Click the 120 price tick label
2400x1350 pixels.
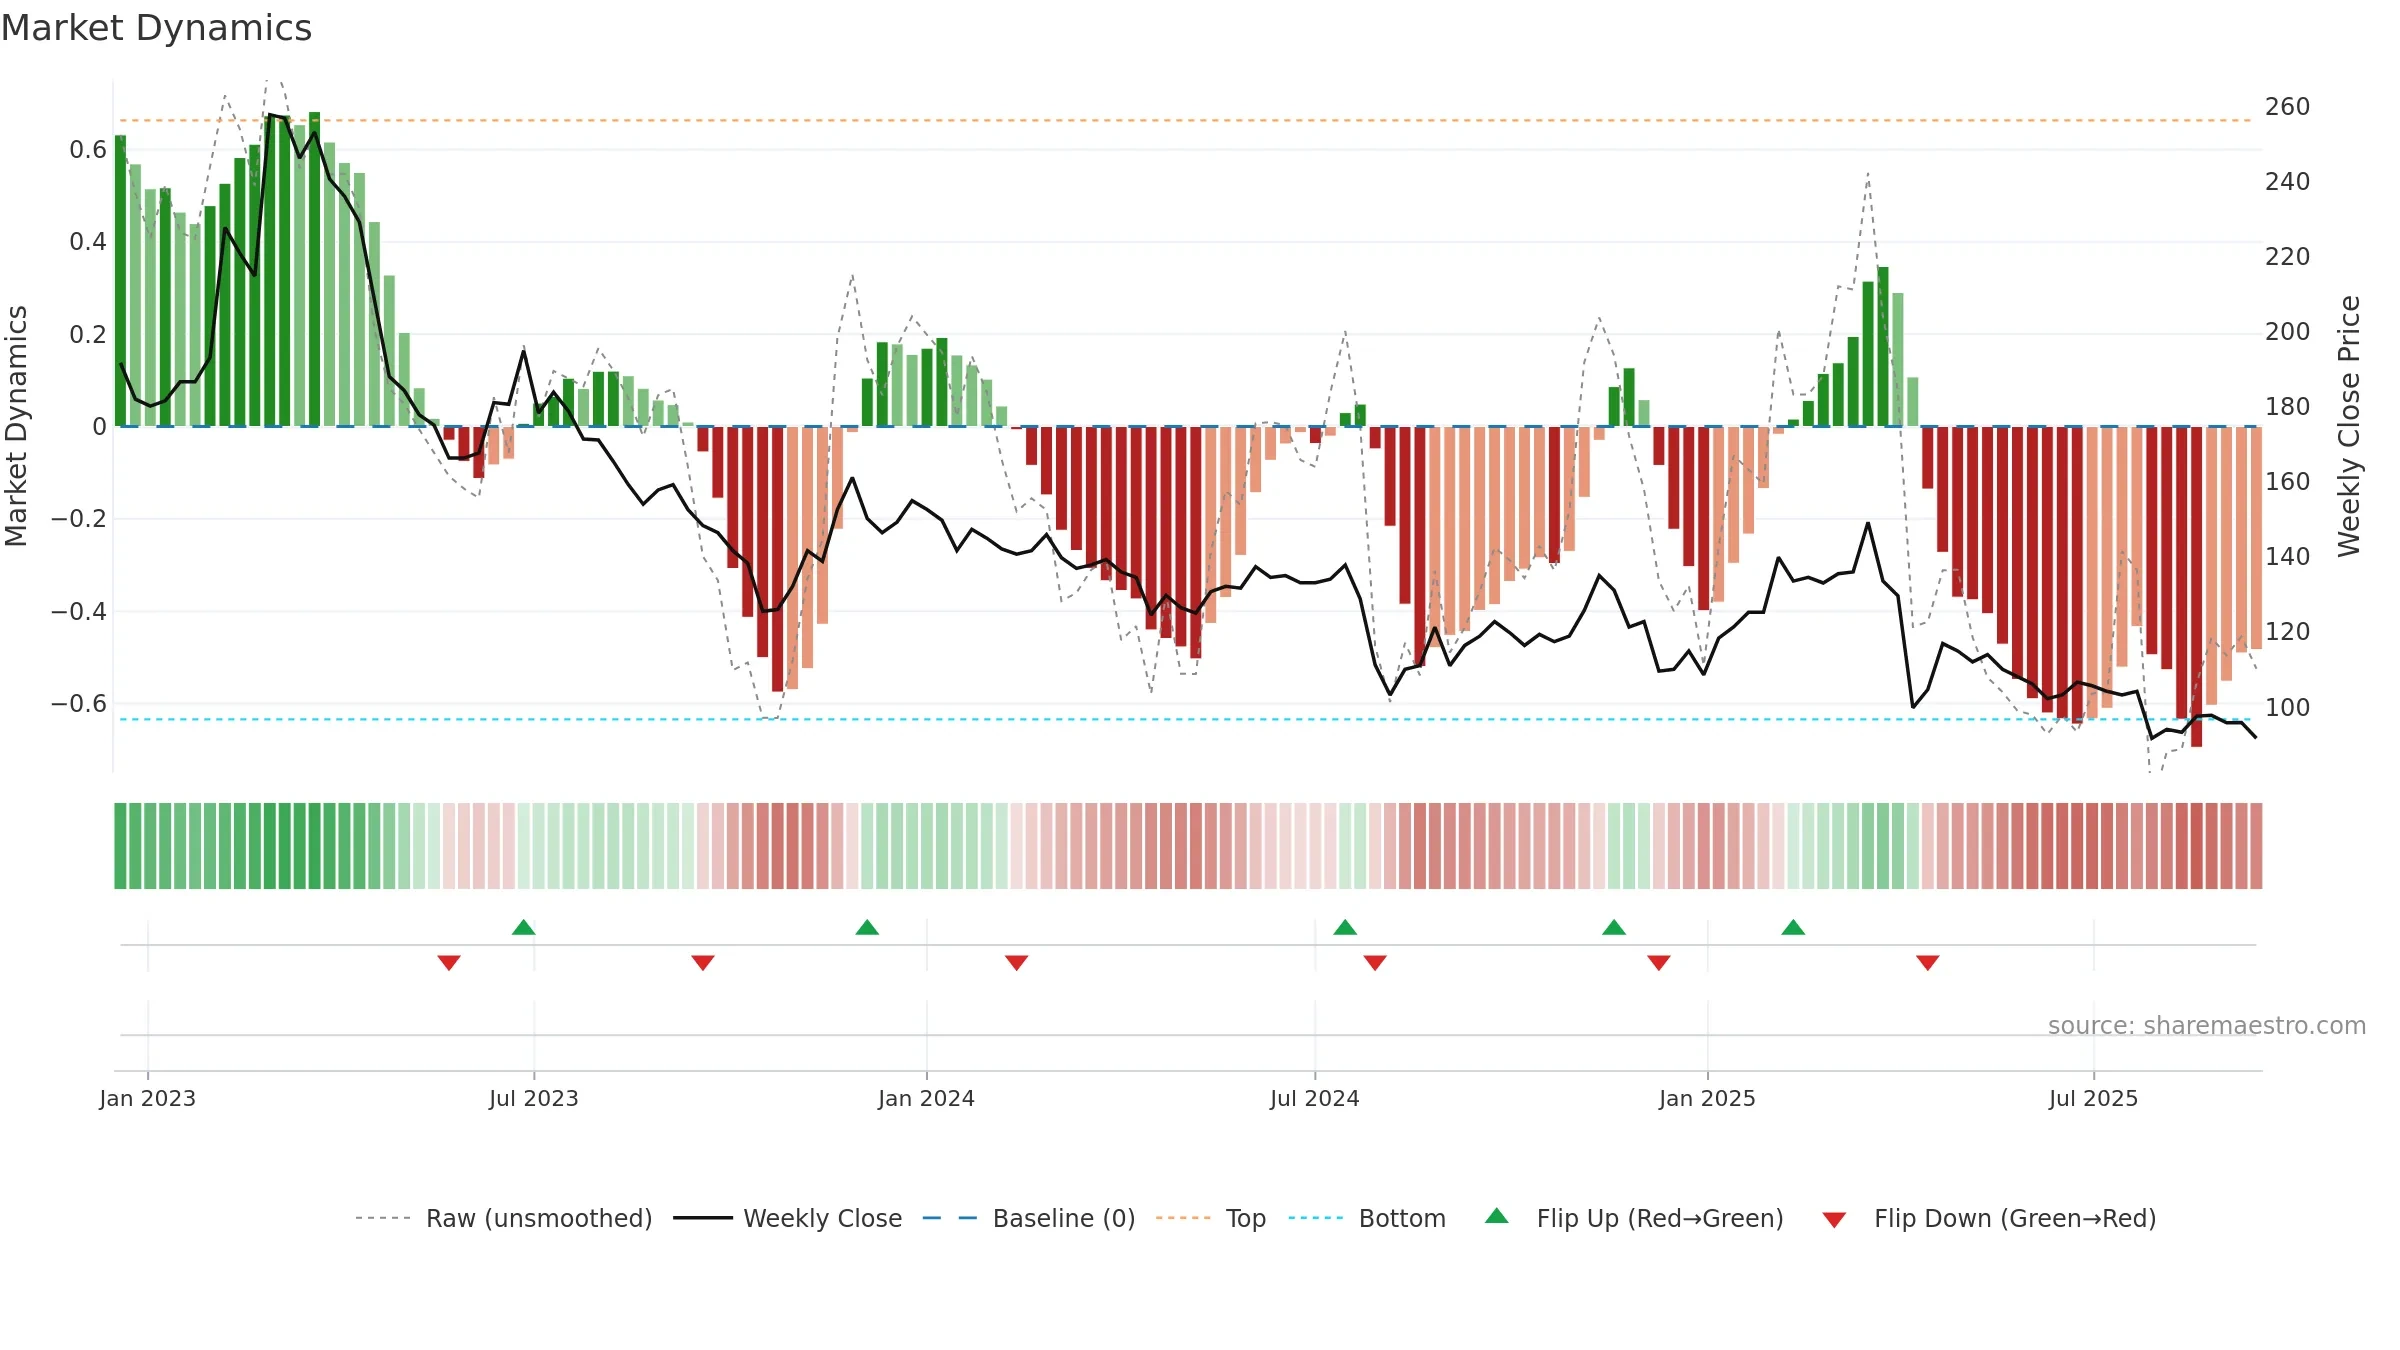pyautogui.click(x=2287, y=632)
